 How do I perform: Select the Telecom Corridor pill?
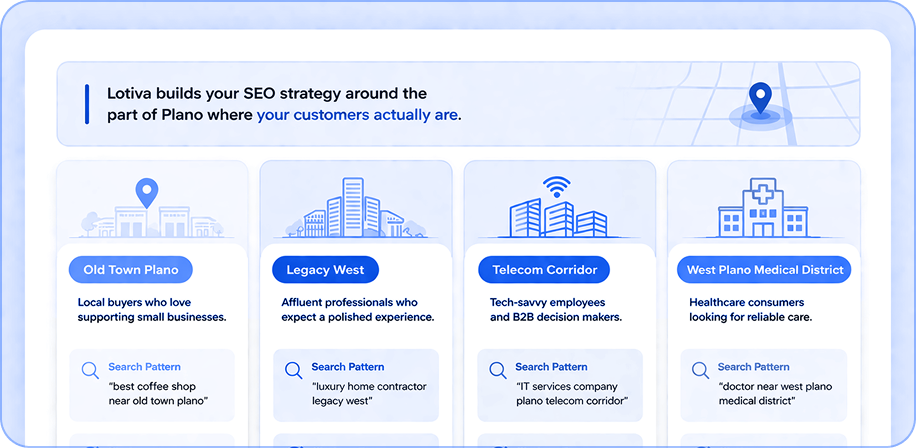pos(544,270)
